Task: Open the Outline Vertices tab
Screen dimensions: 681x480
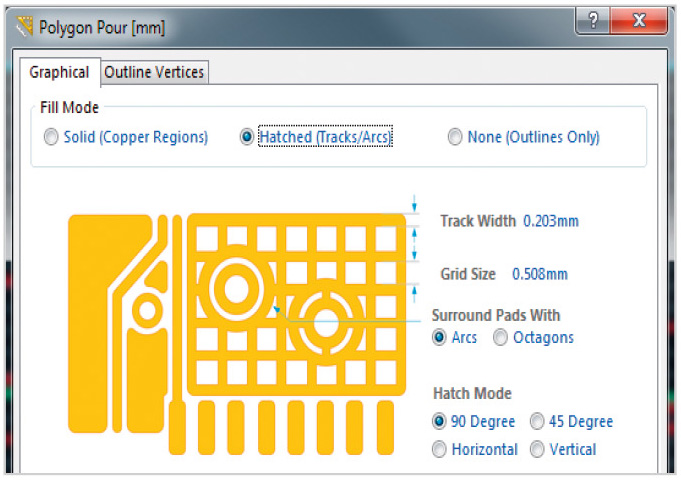Action: [154, 72]
